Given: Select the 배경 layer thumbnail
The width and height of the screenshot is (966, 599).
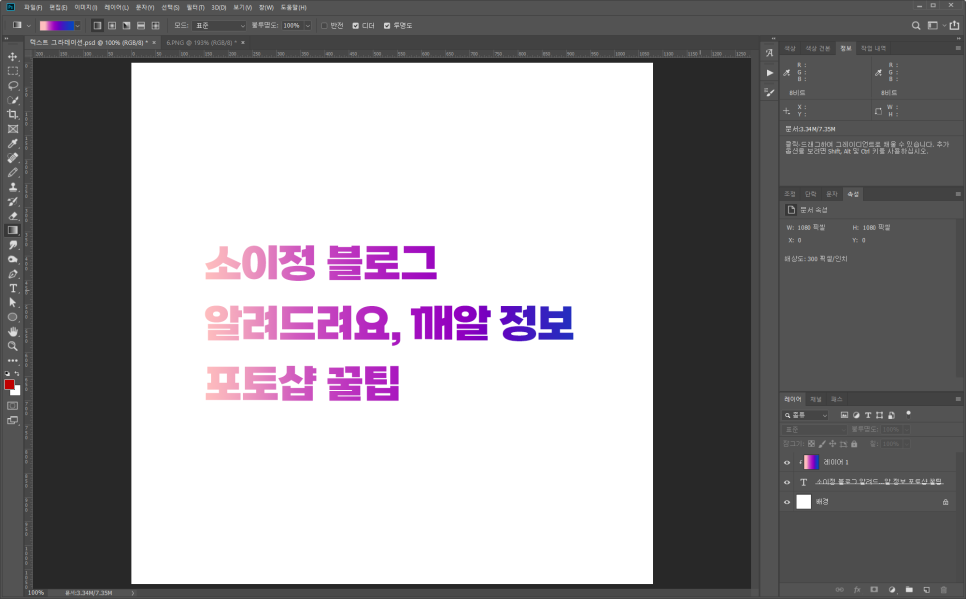Looking at the screenshot, I should pos(804,502).
